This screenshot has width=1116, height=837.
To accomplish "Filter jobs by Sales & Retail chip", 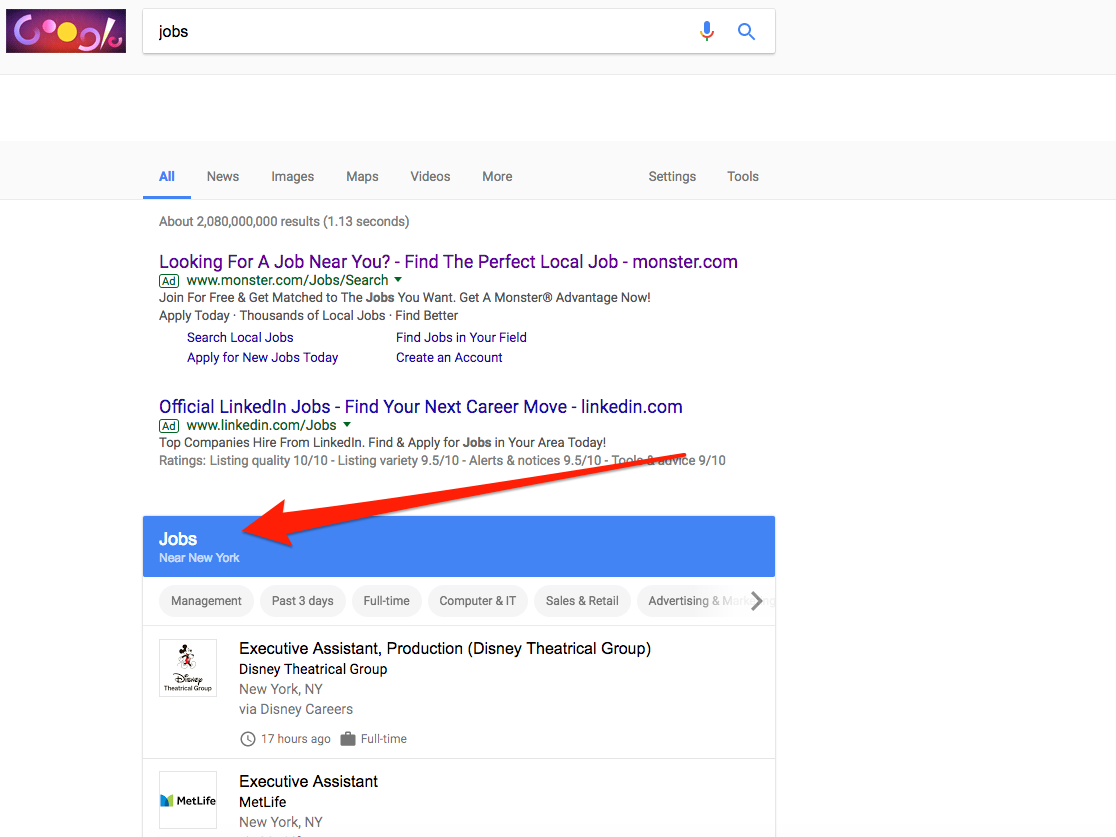I will (582, 601).
